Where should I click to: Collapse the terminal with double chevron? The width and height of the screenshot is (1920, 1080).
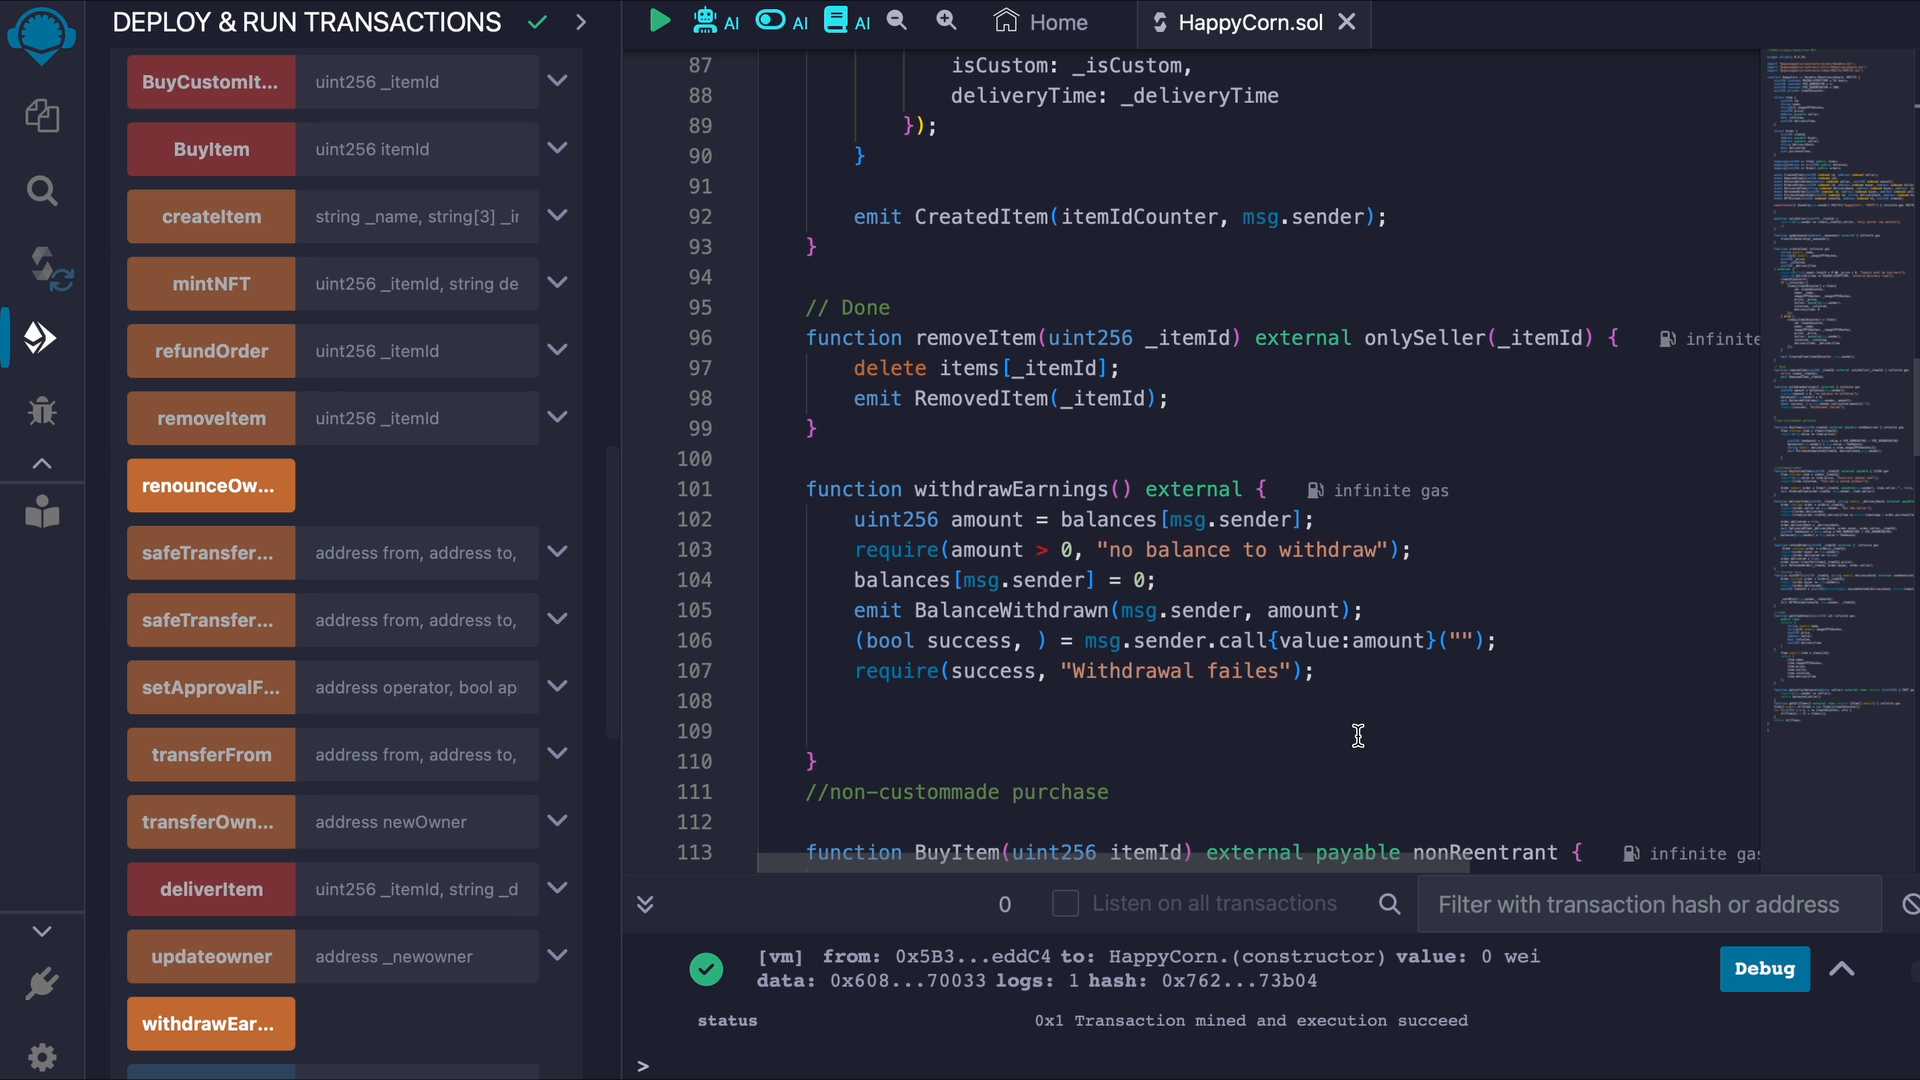(645, 904)
